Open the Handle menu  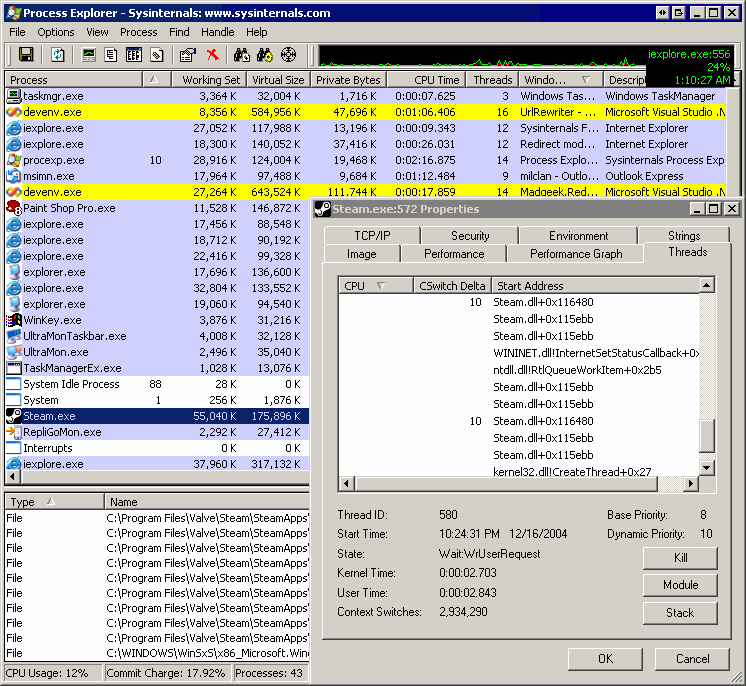point(217,32)
